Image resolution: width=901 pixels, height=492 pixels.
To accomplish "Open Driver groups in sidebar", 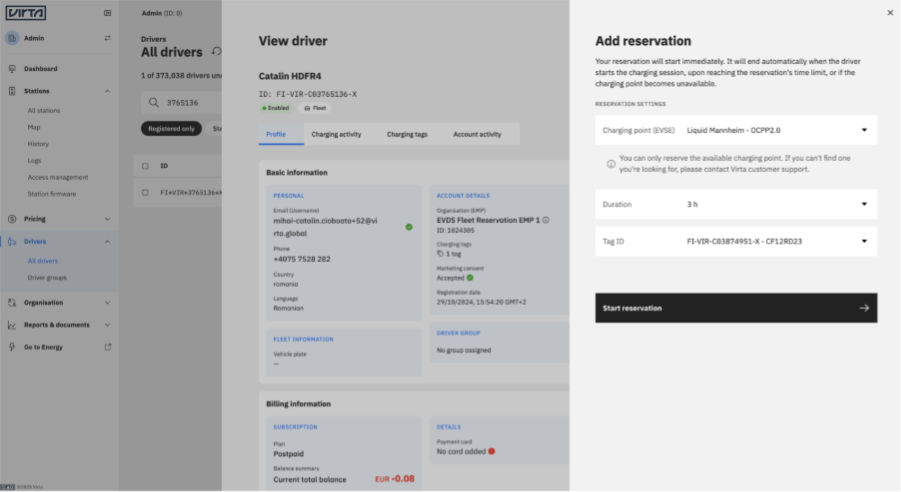I will click(47, 278).
